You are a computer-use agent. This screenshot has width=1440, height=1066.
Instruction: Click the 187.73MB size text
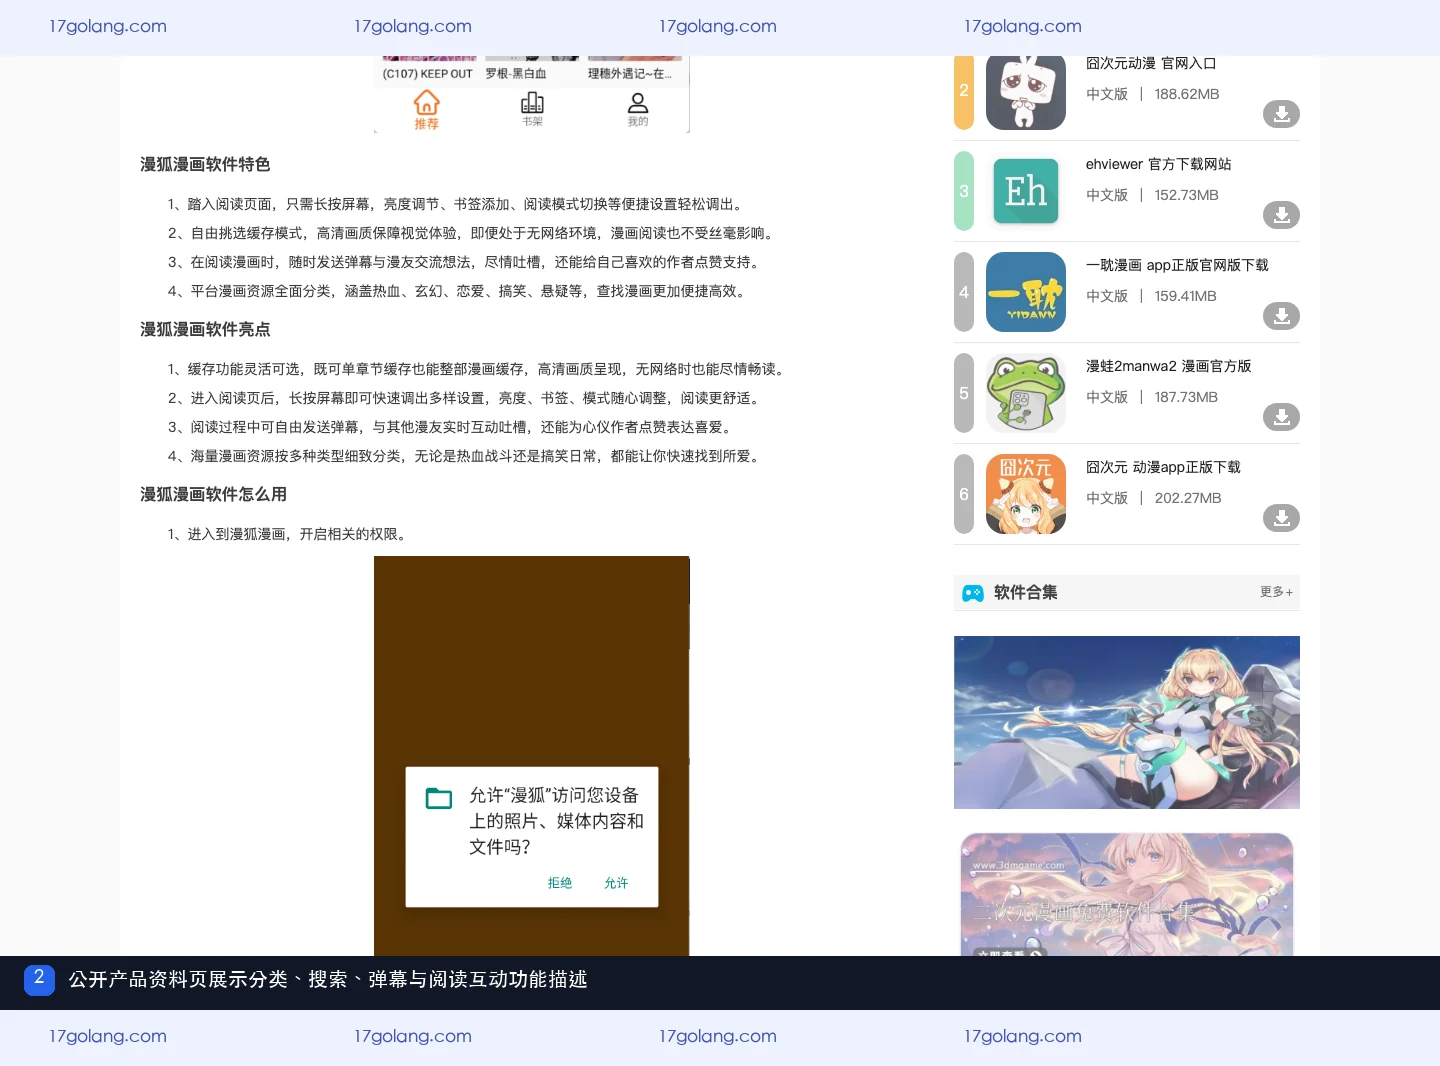pos(1186,397)
